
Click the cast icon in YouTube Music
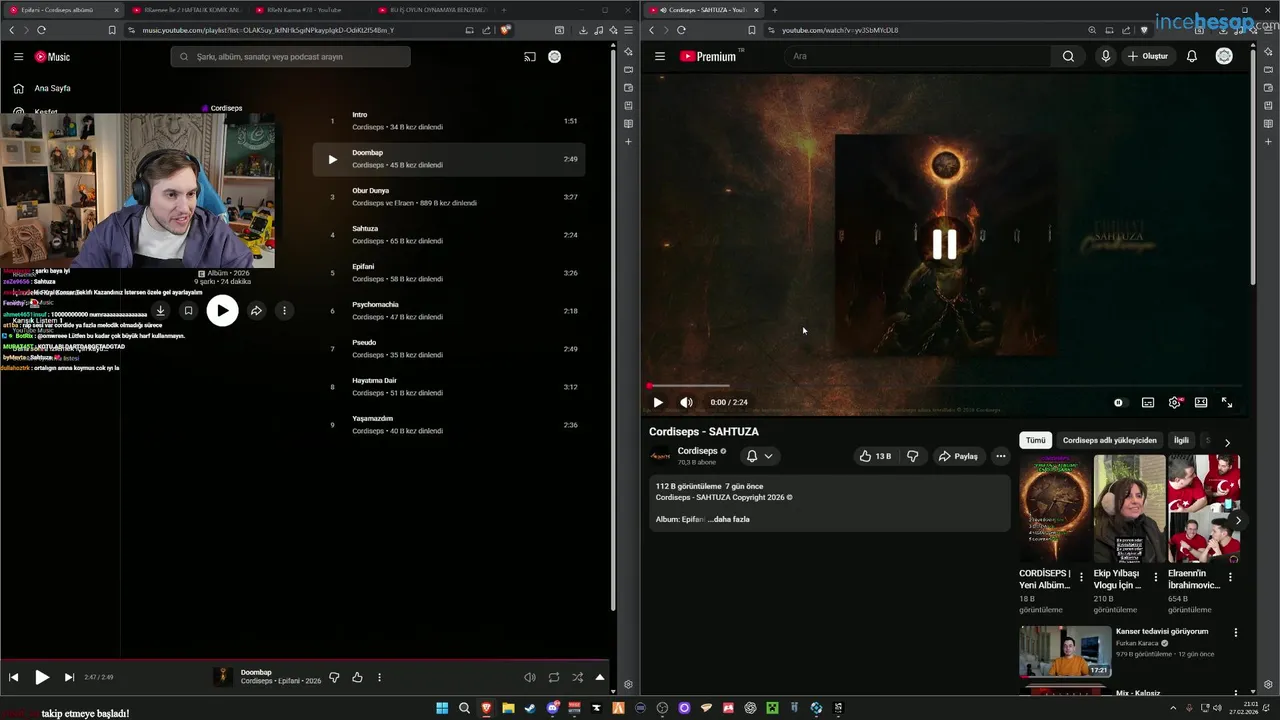[x=530, y=57]
